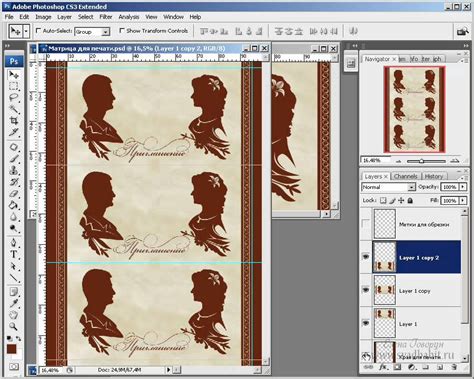Select the Dodge tool
The height and width of the screenshot is (379, 474).
pyautogui.click(x=14, y=228)
